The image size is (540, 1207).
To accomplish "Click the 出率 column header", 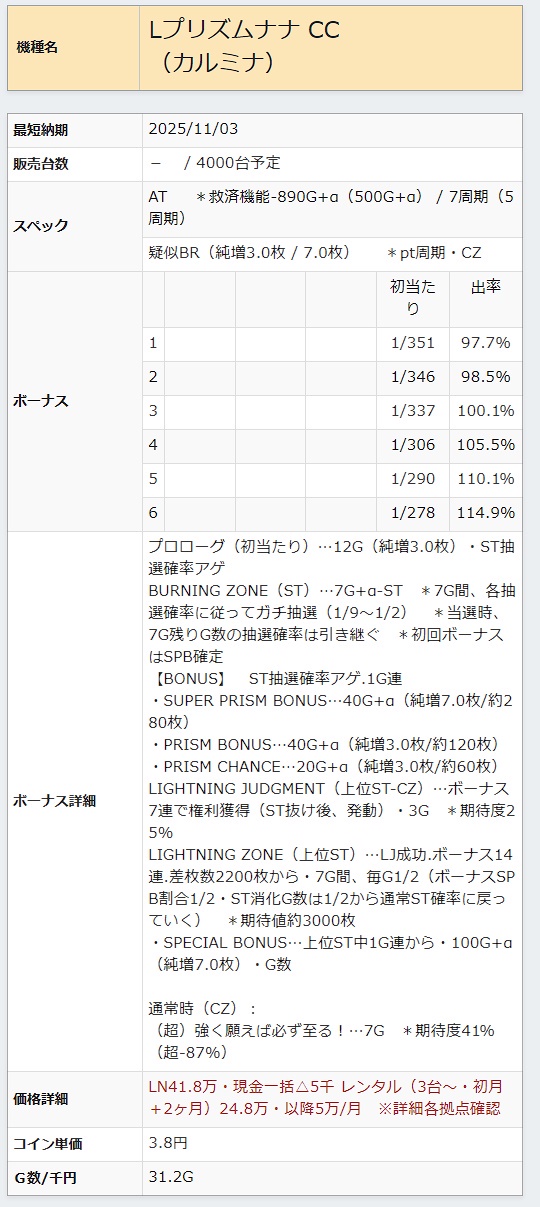I will [486, 288].
